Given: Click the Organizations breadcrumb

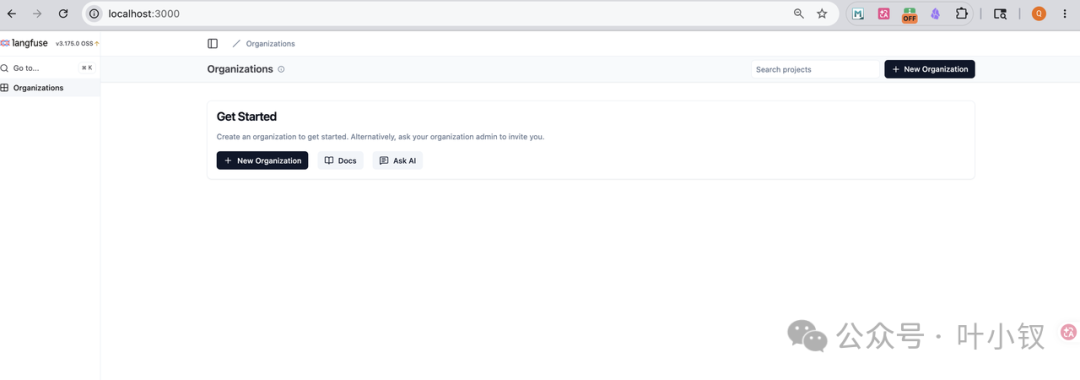Looking at the screenshot, I should 270,43.
